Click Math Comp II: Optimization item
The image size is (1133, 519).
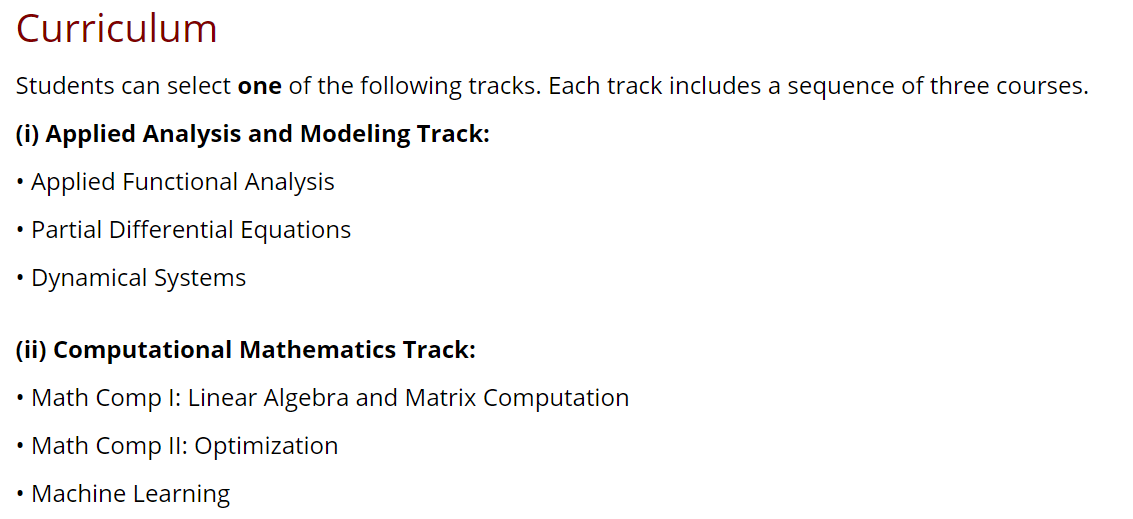click(x=184, y=446)
